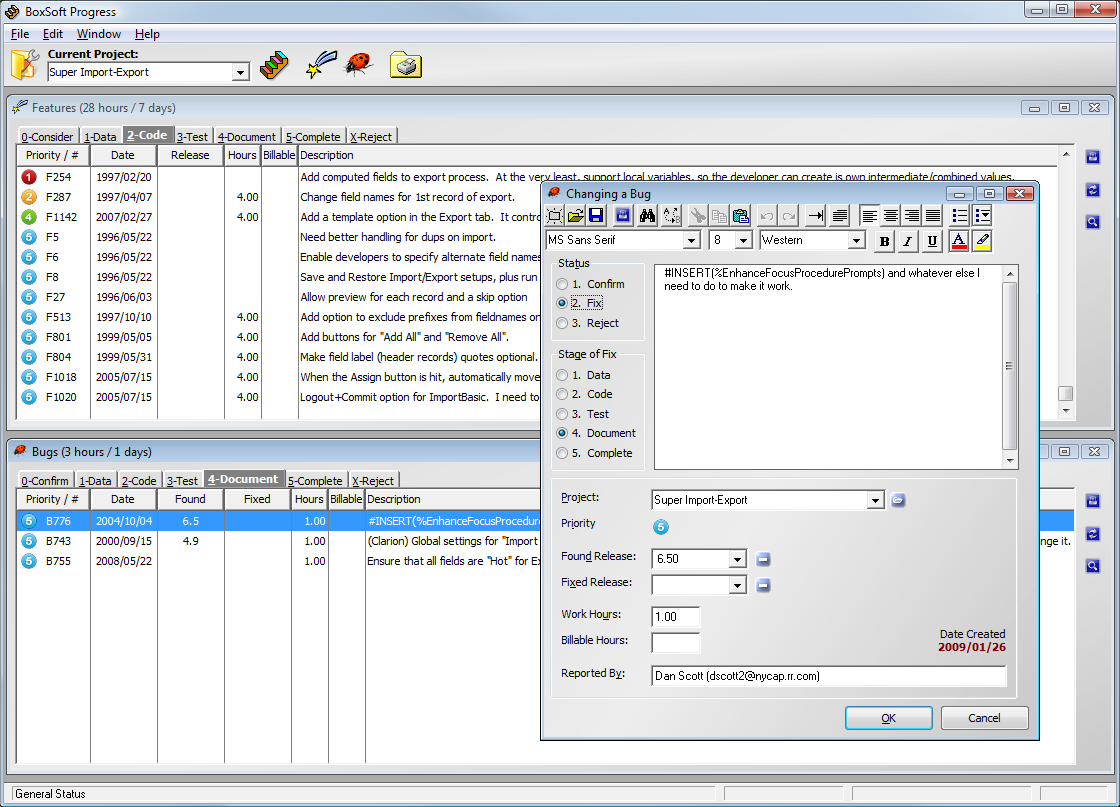Click the folder with printer toolbar icon

tap(405, 65)
